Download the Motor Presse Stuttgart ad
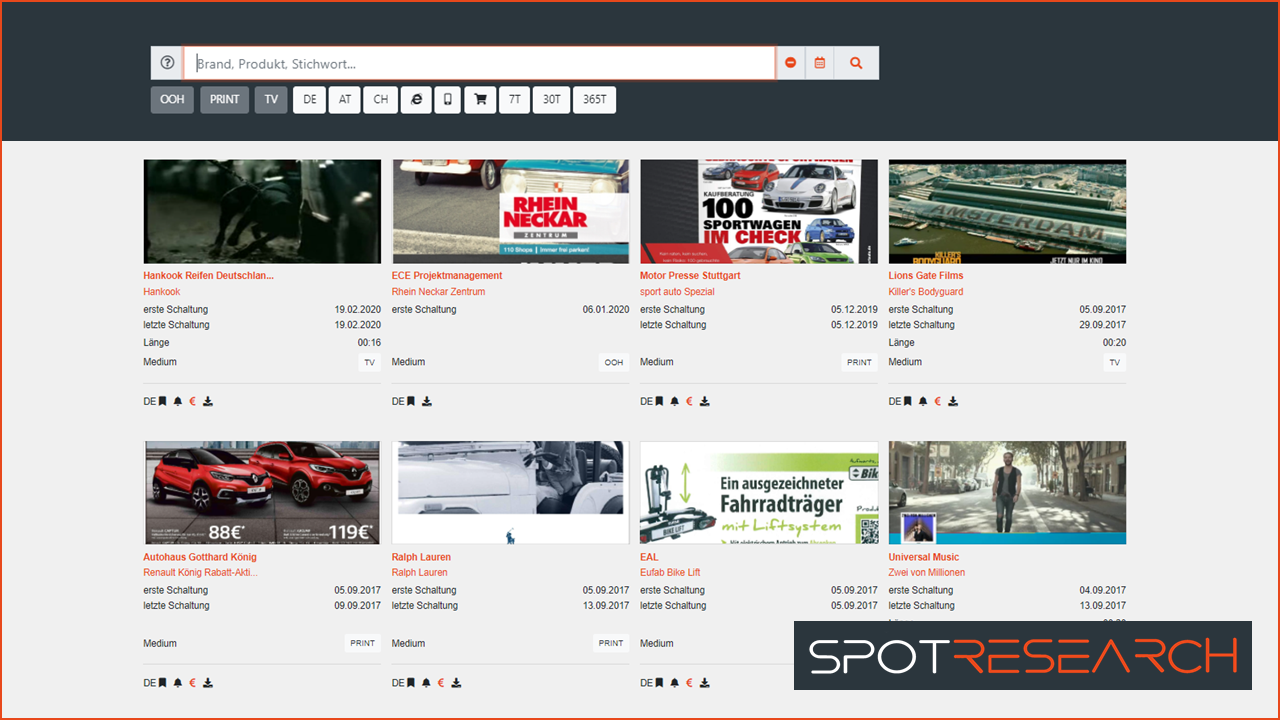Viewport: 1280px width, 720px height. (705, 402)
